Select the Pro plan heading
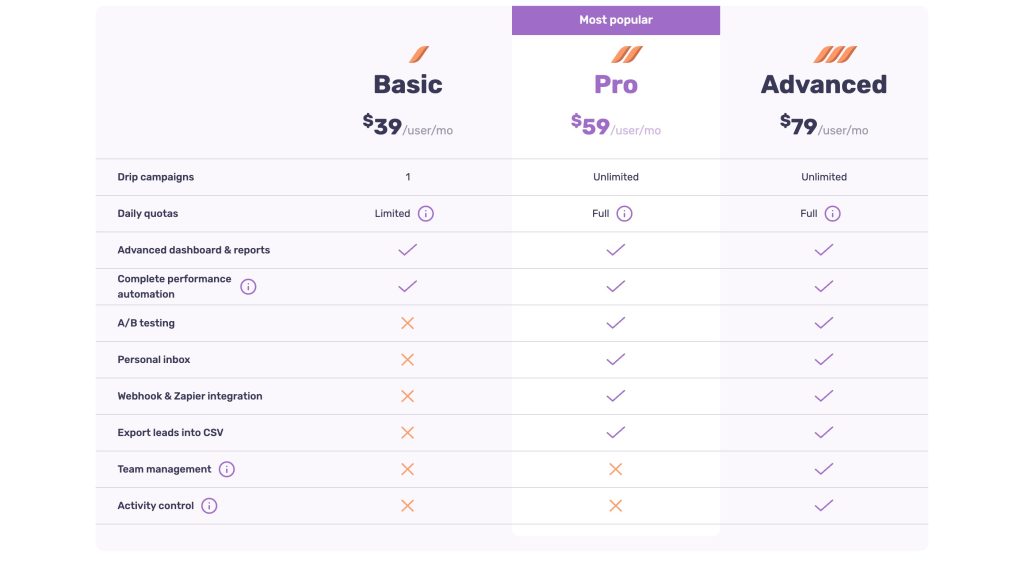Image resolution: width=1024 pixels, height=569 pixels. coord(616,84)
